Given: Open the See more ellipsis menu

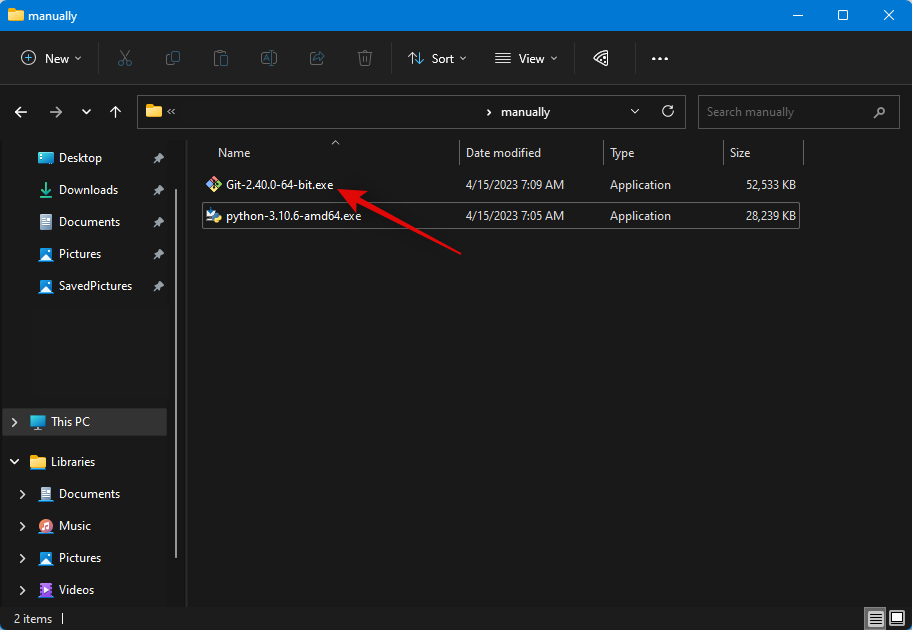Looking at the screenshot, I should click(x=660, y=59).
